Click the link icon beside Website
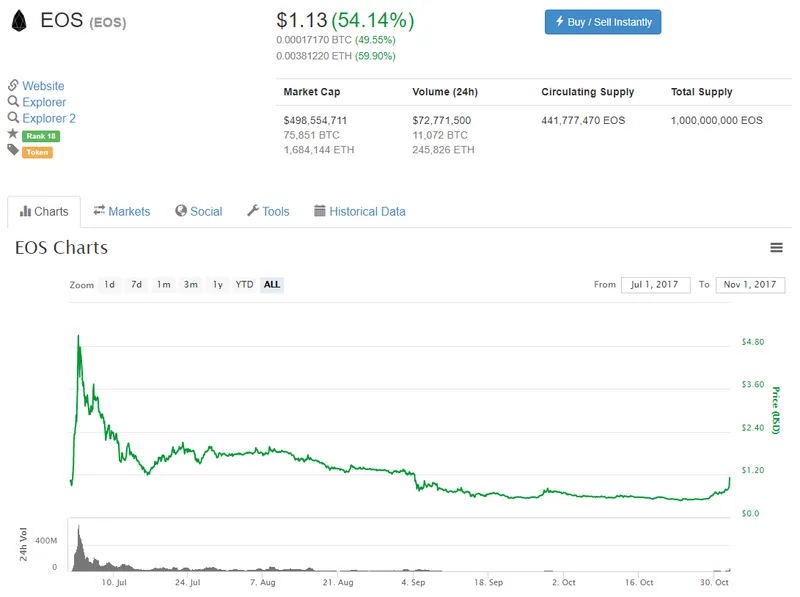The height and width of the screenshot is (597, 800). pos(13,85)
